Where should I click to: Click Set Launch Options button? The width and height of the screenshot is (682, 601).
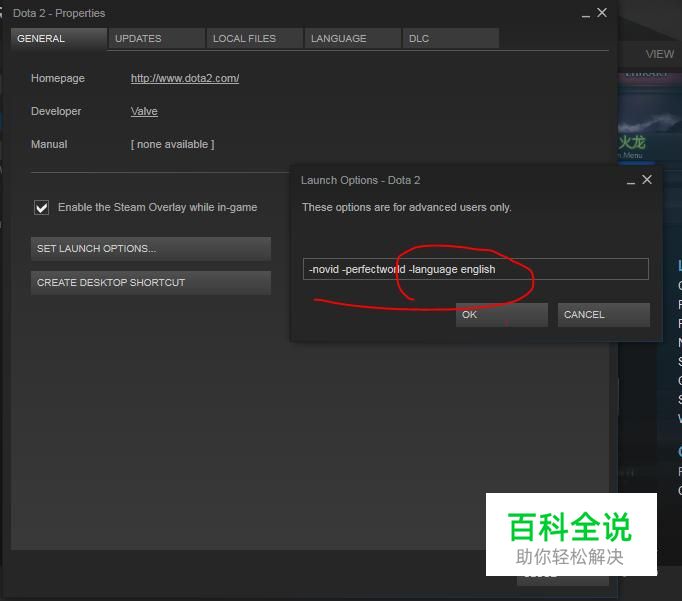[150, 249]
